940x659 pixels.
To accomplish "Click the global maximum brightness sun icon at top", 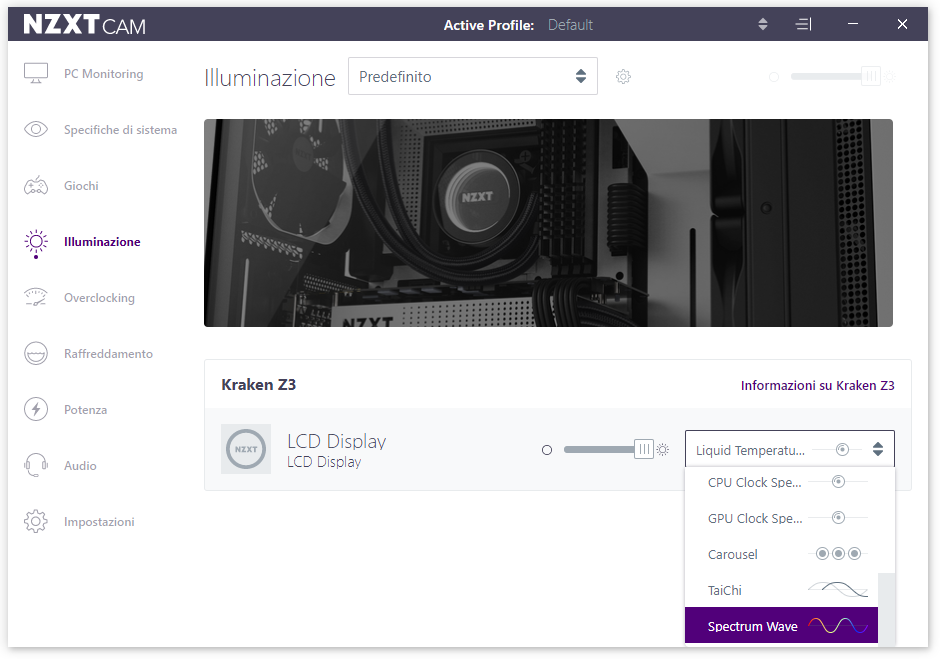I will 890,77.
